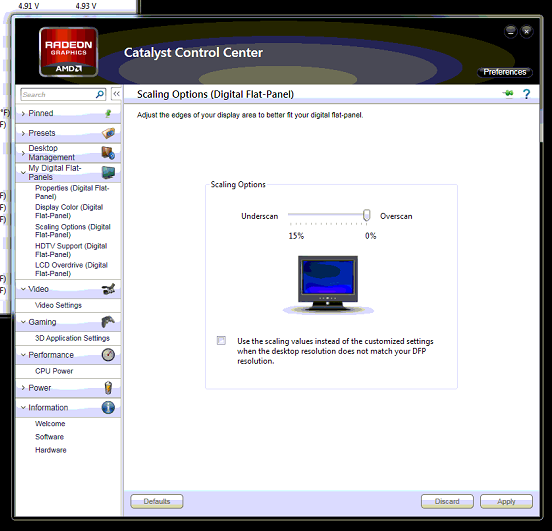Open HDTV Support (Digital Flat-Panel) page
The image size is (552, 531).
pyautogui.click(x=71, y=250)
